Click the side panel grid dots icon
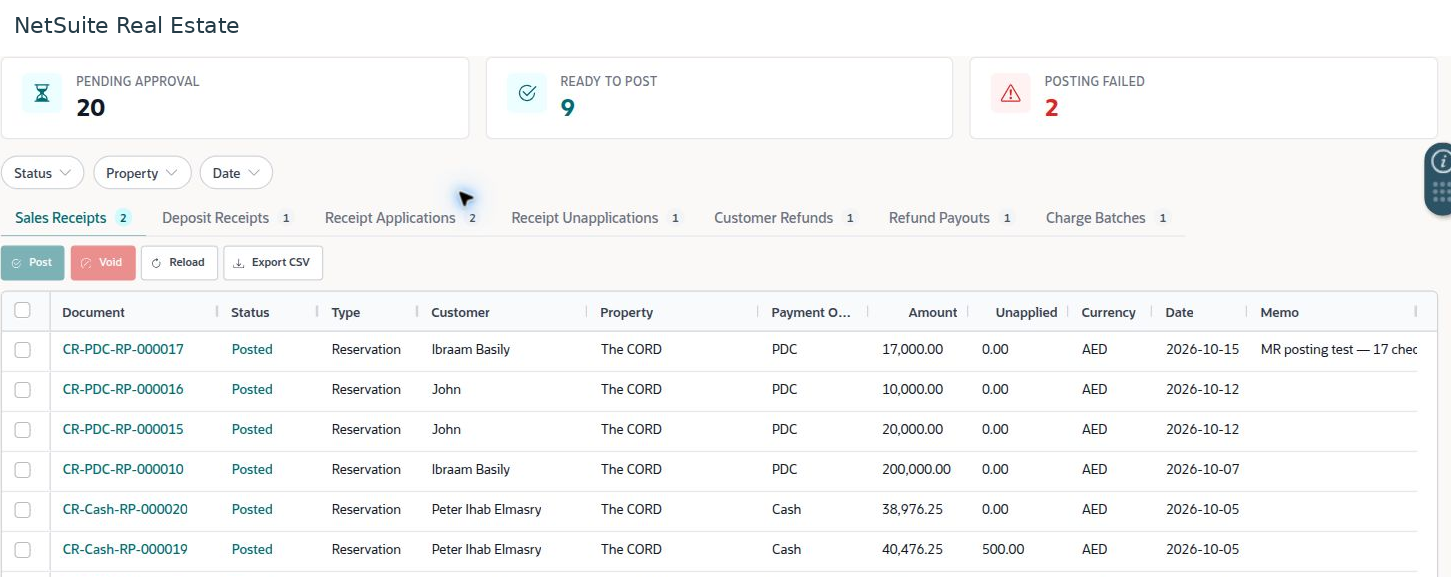The width and height of the screenshot is (1451, 577). tap(1441, 192)
